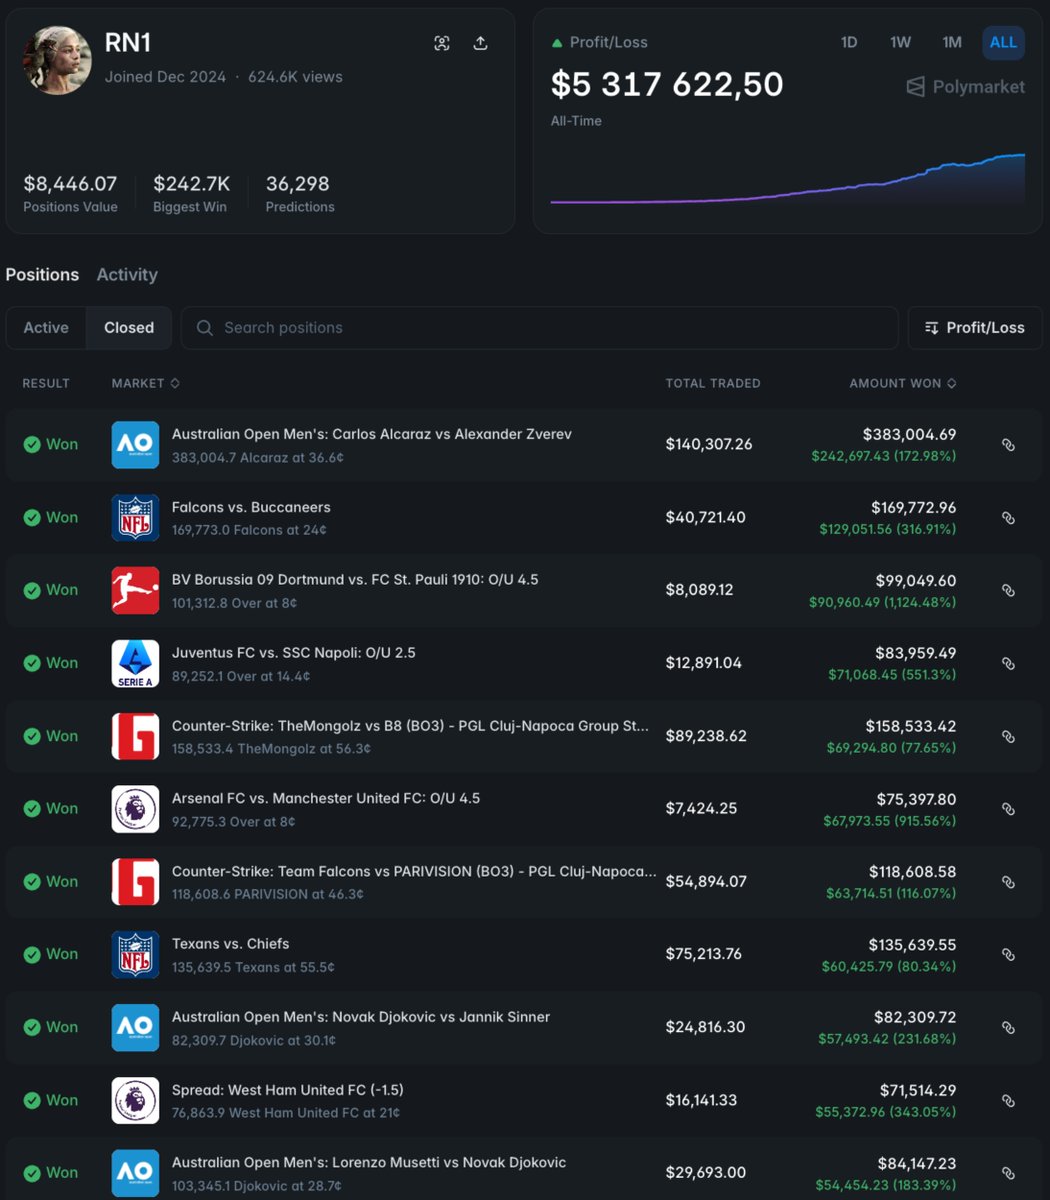
Task: Open the Profit/Loss sort dropdown
Action: pyautogui.click(x=975, y=328)
